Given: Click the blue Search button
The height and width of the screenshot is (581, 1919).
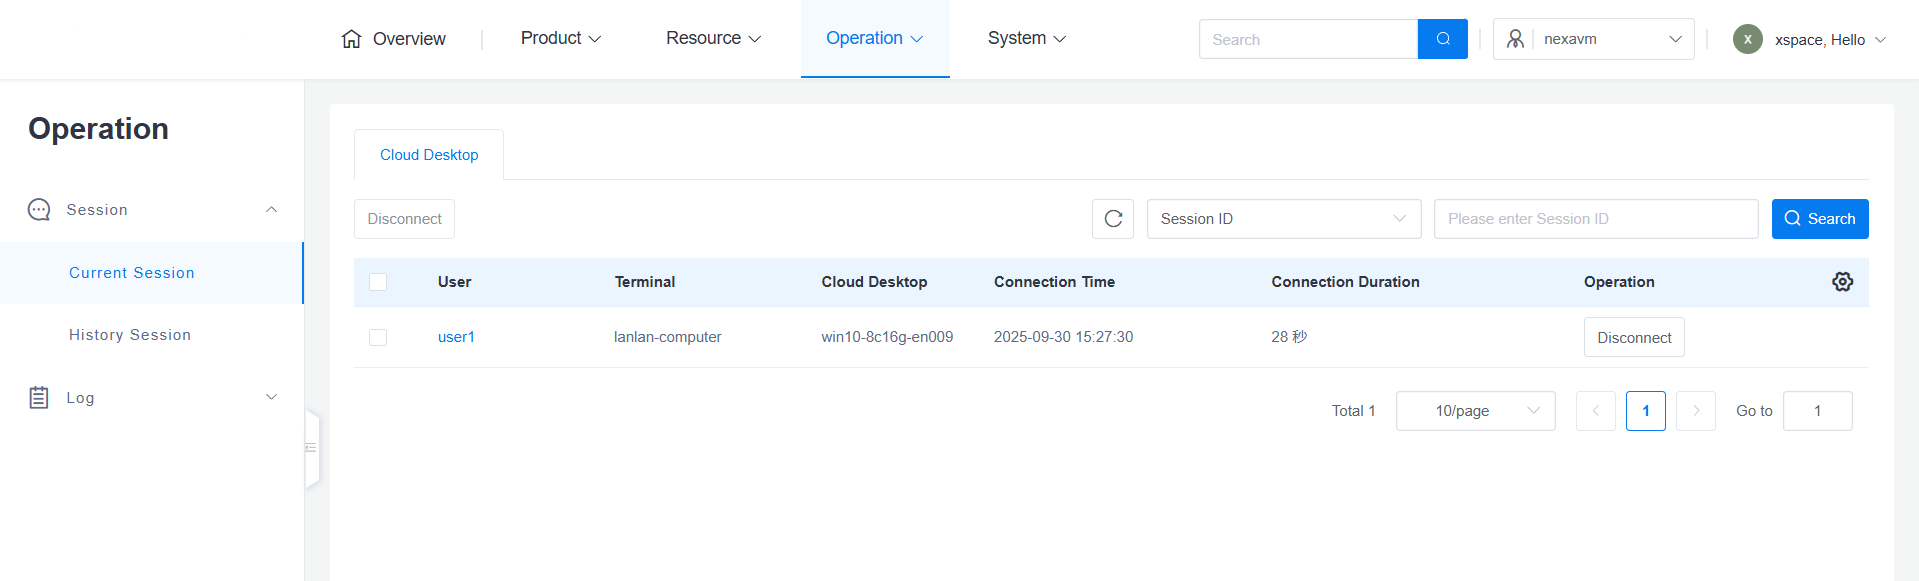Looking at the screenshot, I should coord(1819,219).
